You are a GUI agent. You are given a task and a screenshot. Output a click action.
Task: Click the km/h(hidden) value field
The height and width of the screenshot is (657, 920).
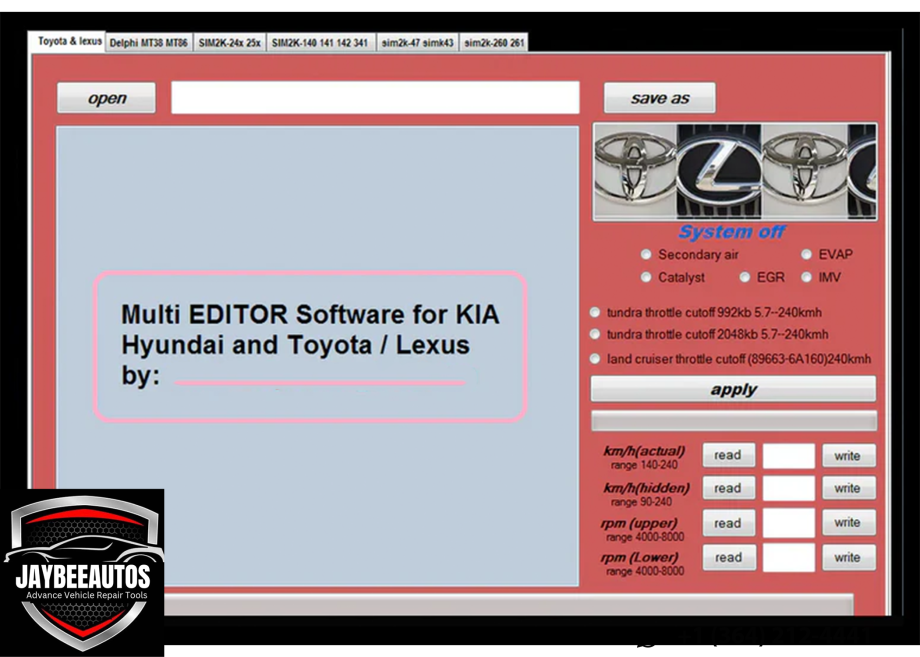coord(789,488)
